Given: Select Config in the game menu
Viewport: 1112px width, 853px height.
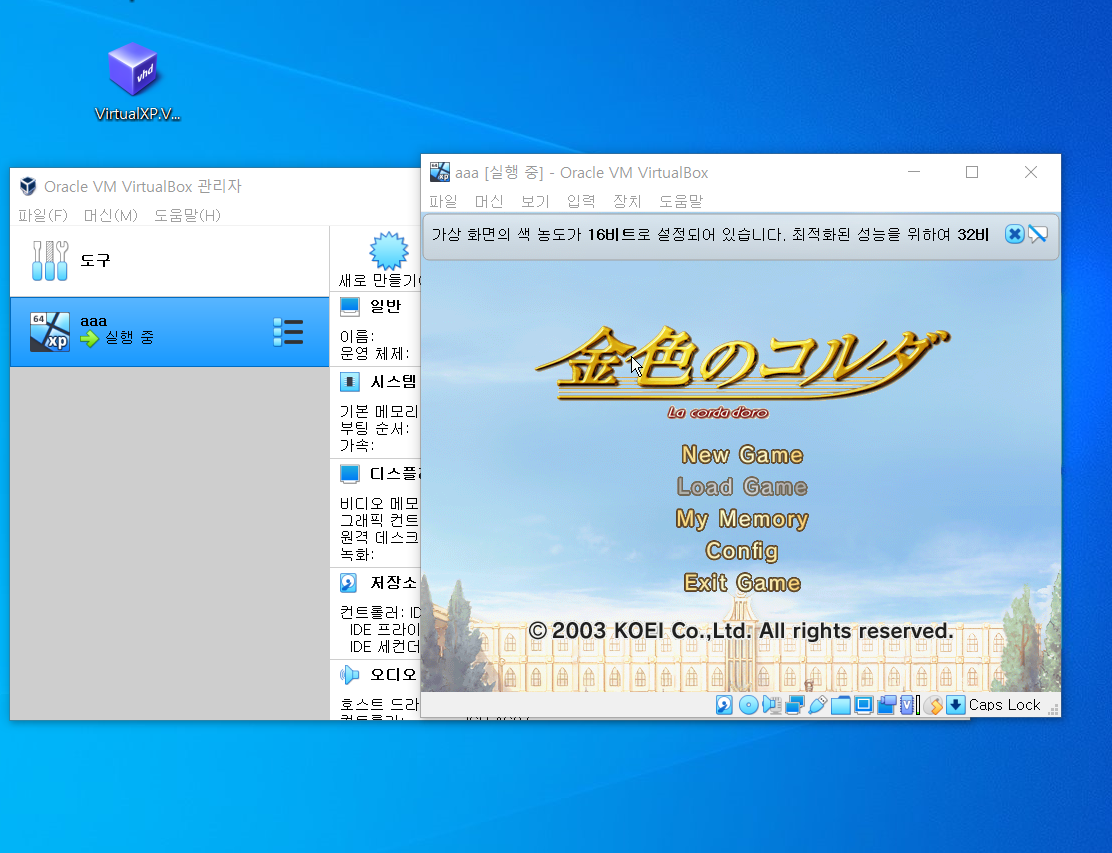Looking at the screenshot, I should [742, 551].
